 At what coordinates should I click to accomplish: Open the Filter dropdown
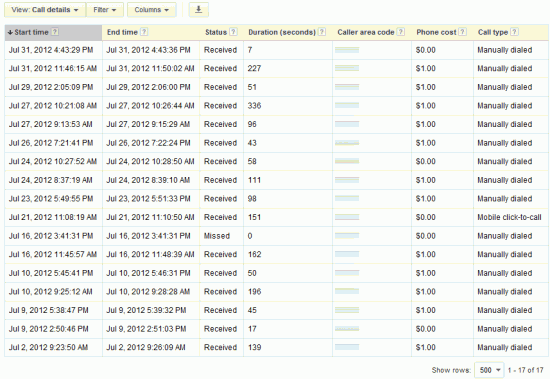pyautogui.click(x=105, y=9)
